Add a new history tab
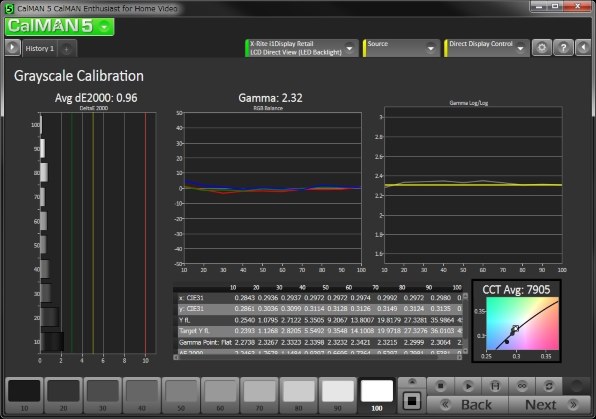 67,49
